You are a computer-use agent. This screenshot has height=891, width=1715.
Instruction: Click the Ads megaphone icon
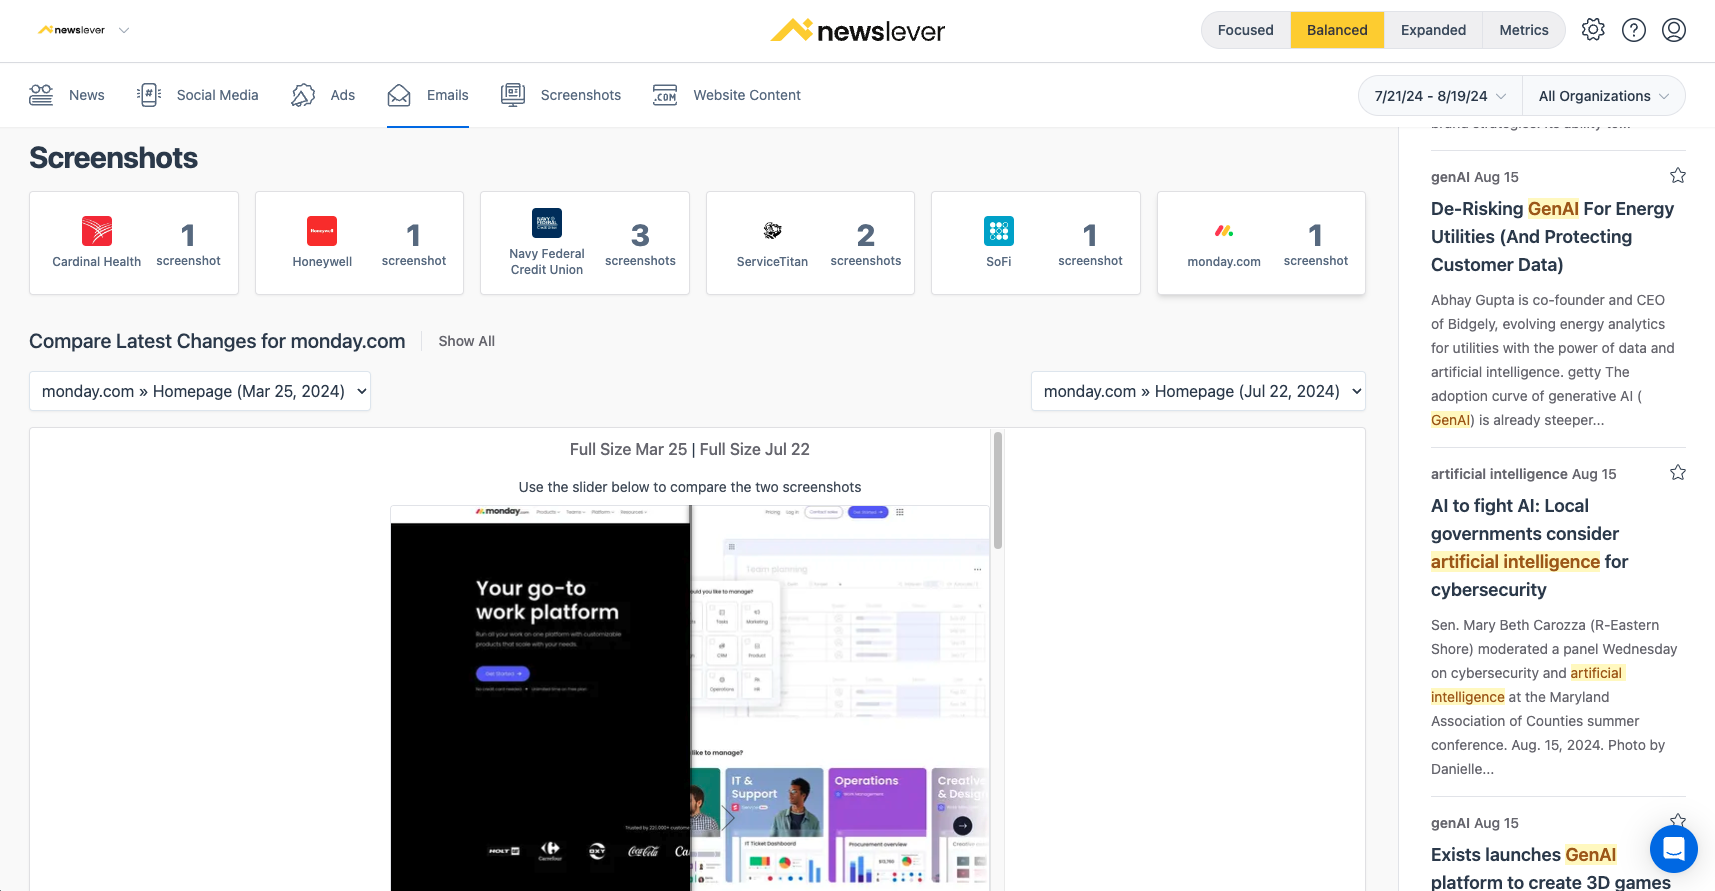(303, 95)
